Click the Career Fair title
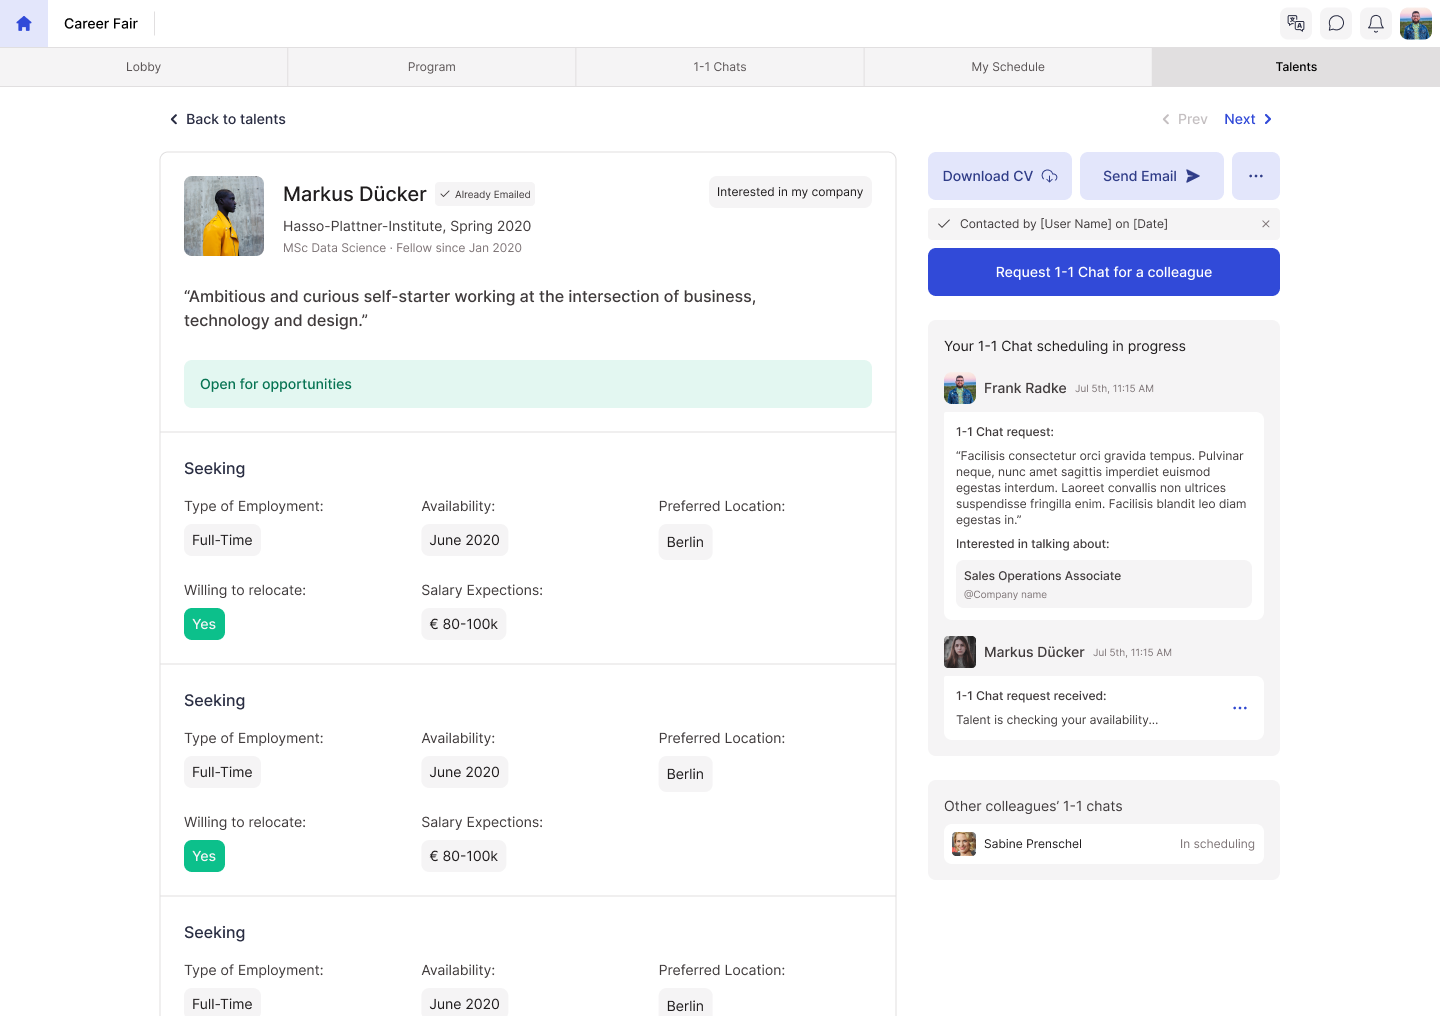 tap(101, 24)
